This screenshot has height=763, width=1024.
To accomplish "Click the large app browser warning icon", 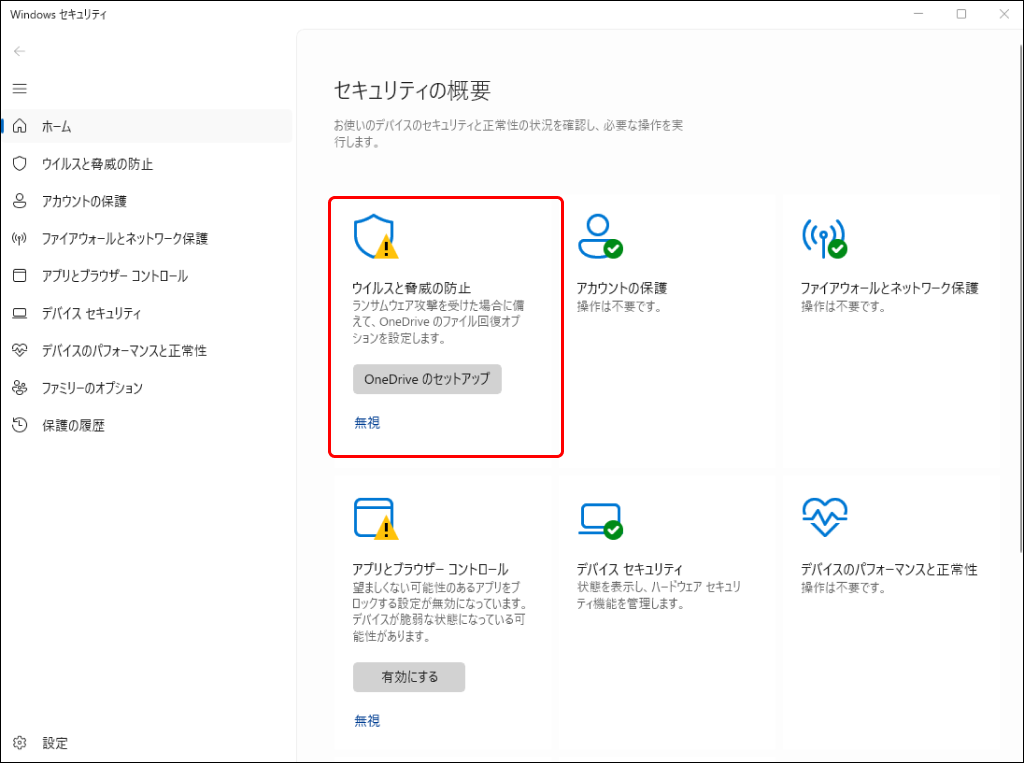I will click(376, 519).
